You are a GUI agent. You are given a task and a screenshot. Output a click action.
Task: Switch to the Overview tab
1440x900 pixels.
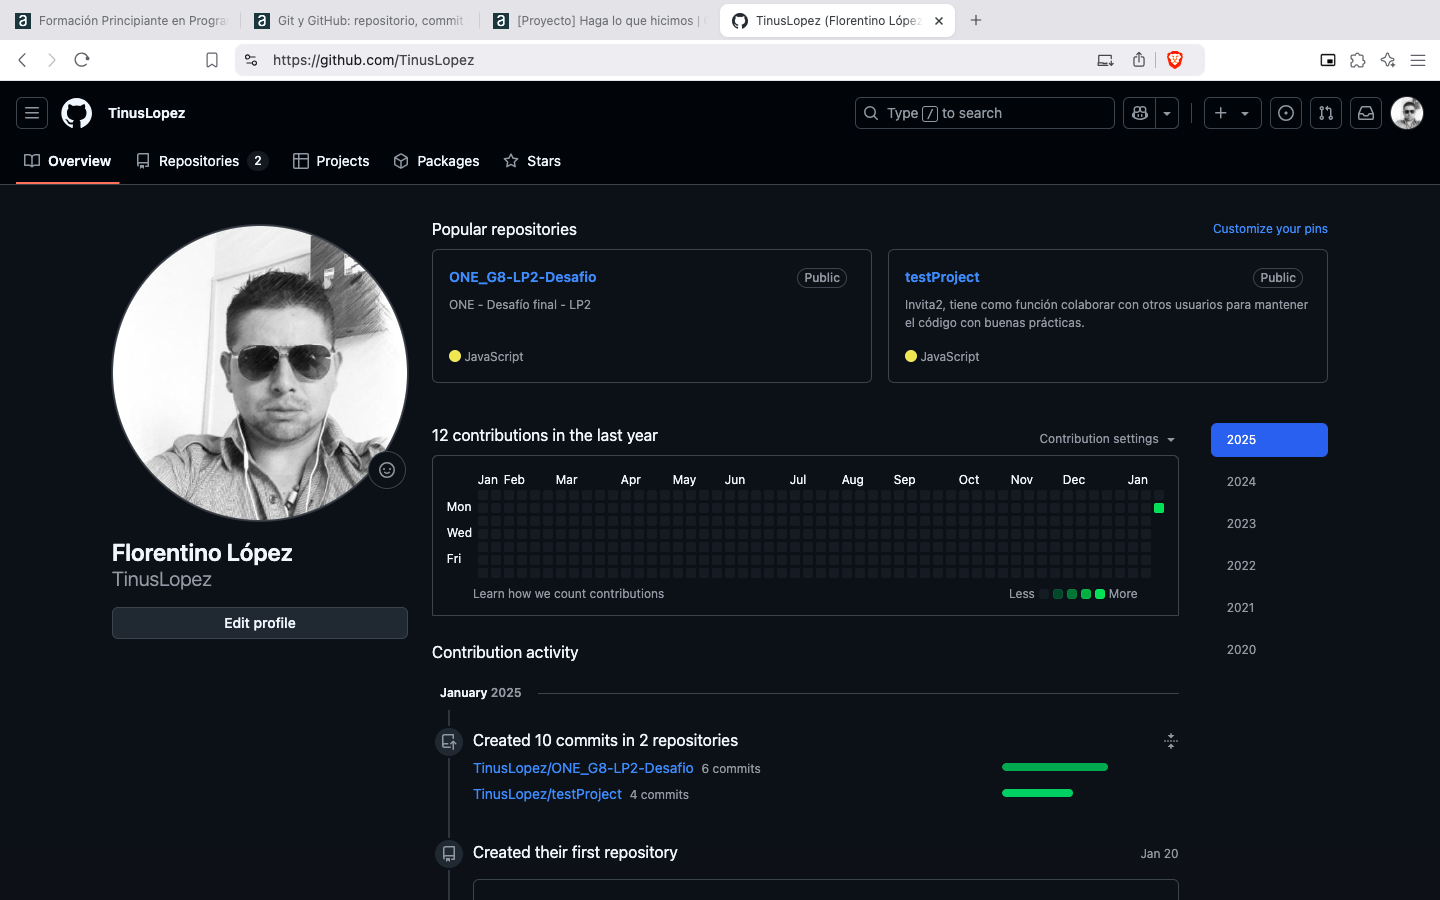pos(68,161)
